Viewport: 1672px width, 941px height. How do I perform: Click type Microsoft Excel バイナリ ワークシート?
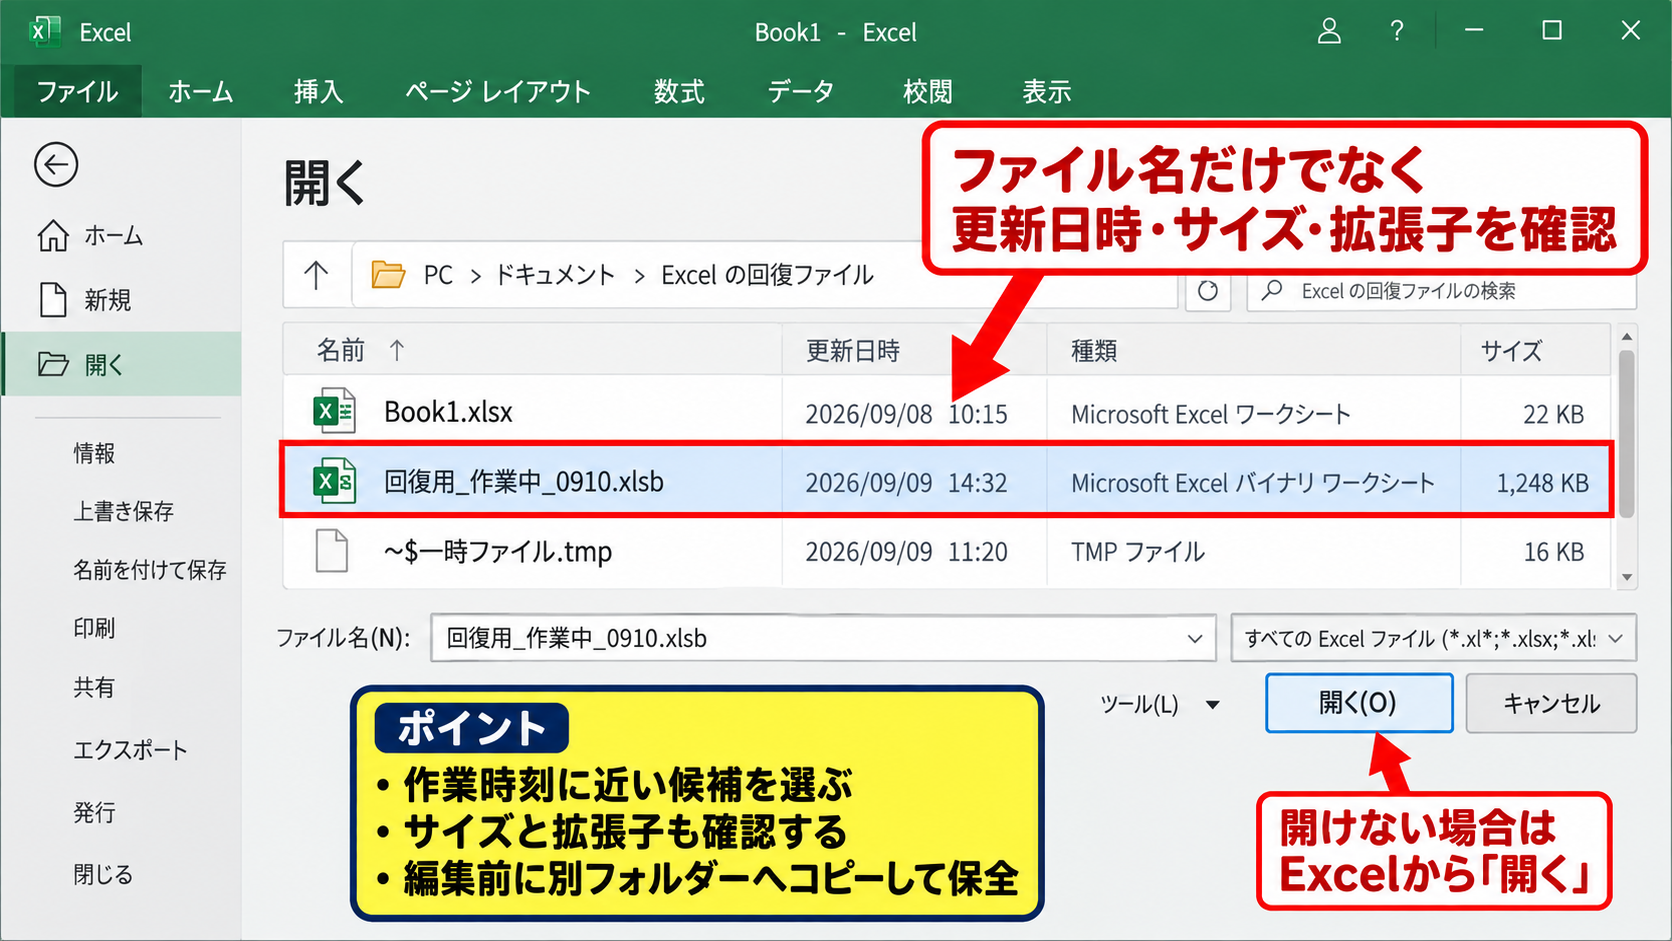(1253, 483)
